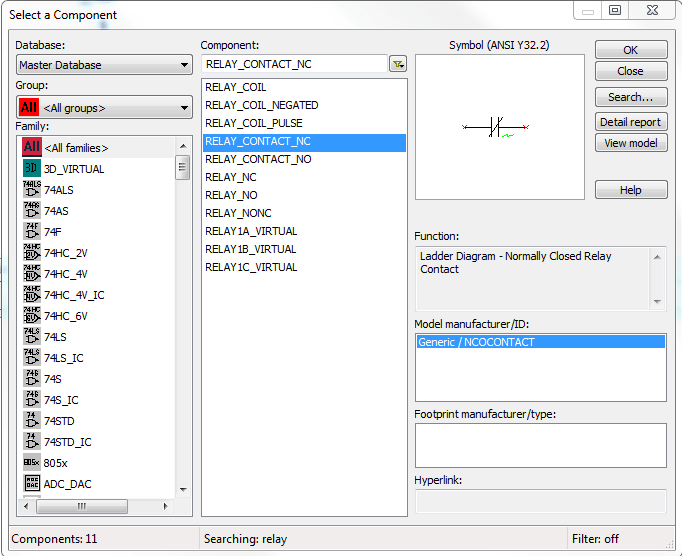Pick the 74STD family icon
Image resolution: width=682 pixels, height=556 pixels.
(32, 420)
